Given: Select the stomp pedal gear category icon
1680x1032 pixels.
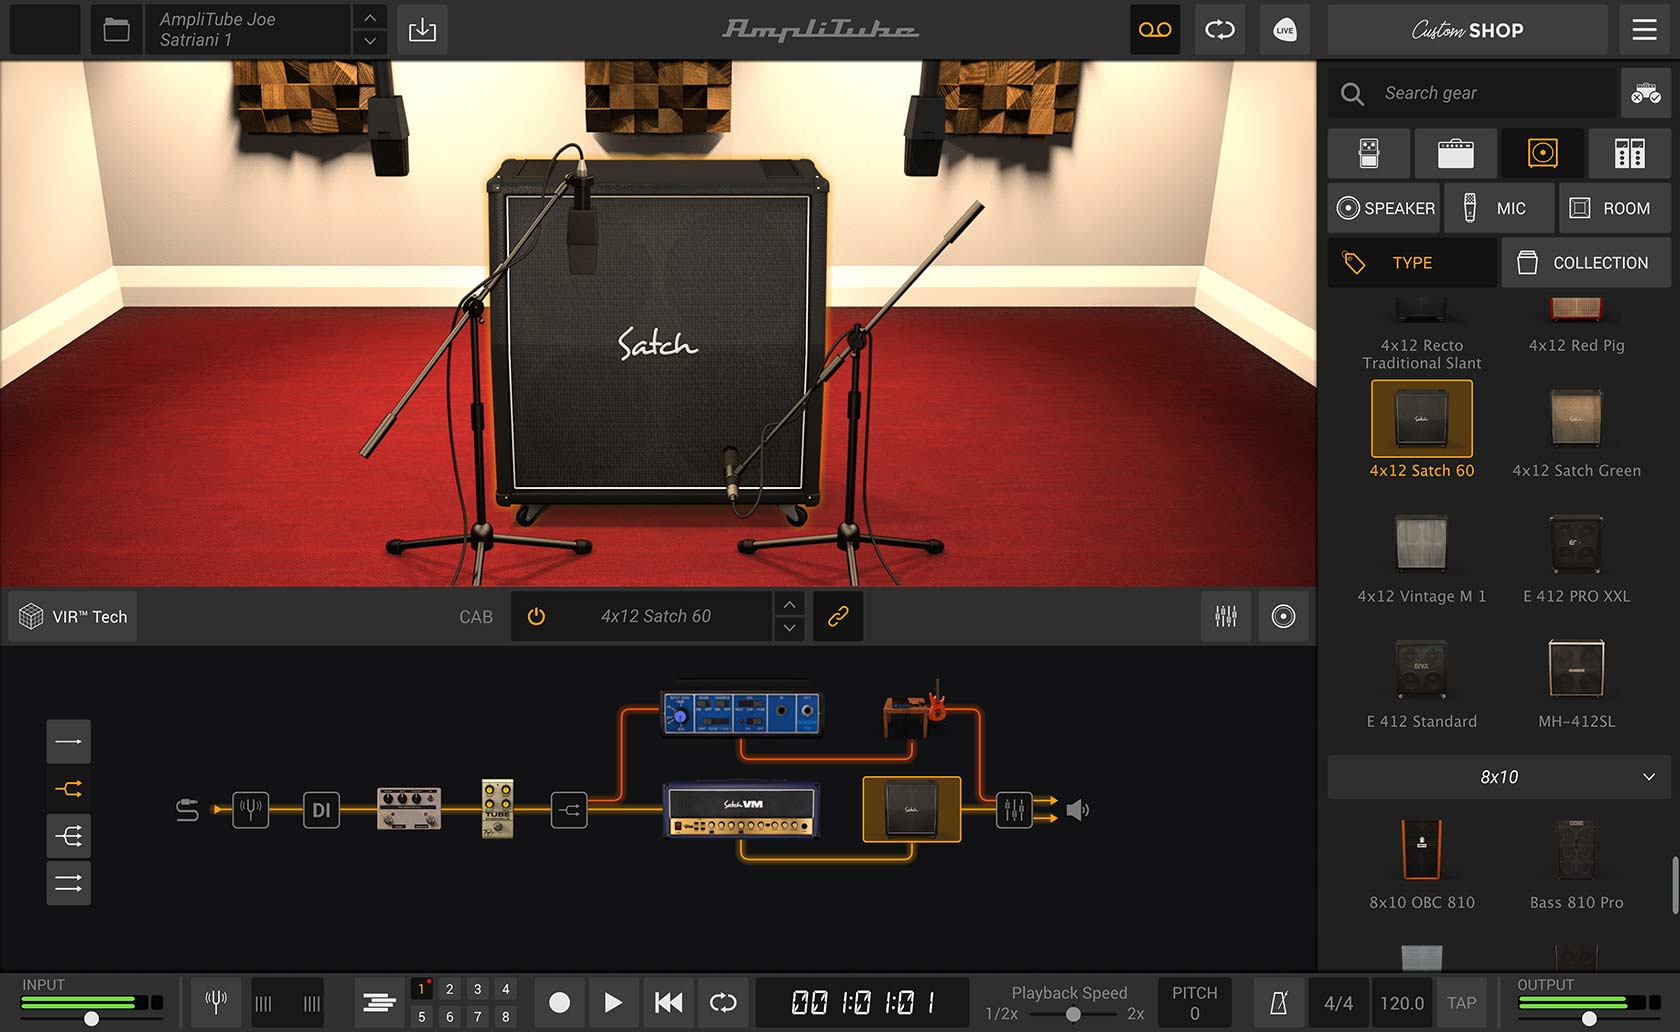Looking at the screenshot, I should pos(1369,153).
